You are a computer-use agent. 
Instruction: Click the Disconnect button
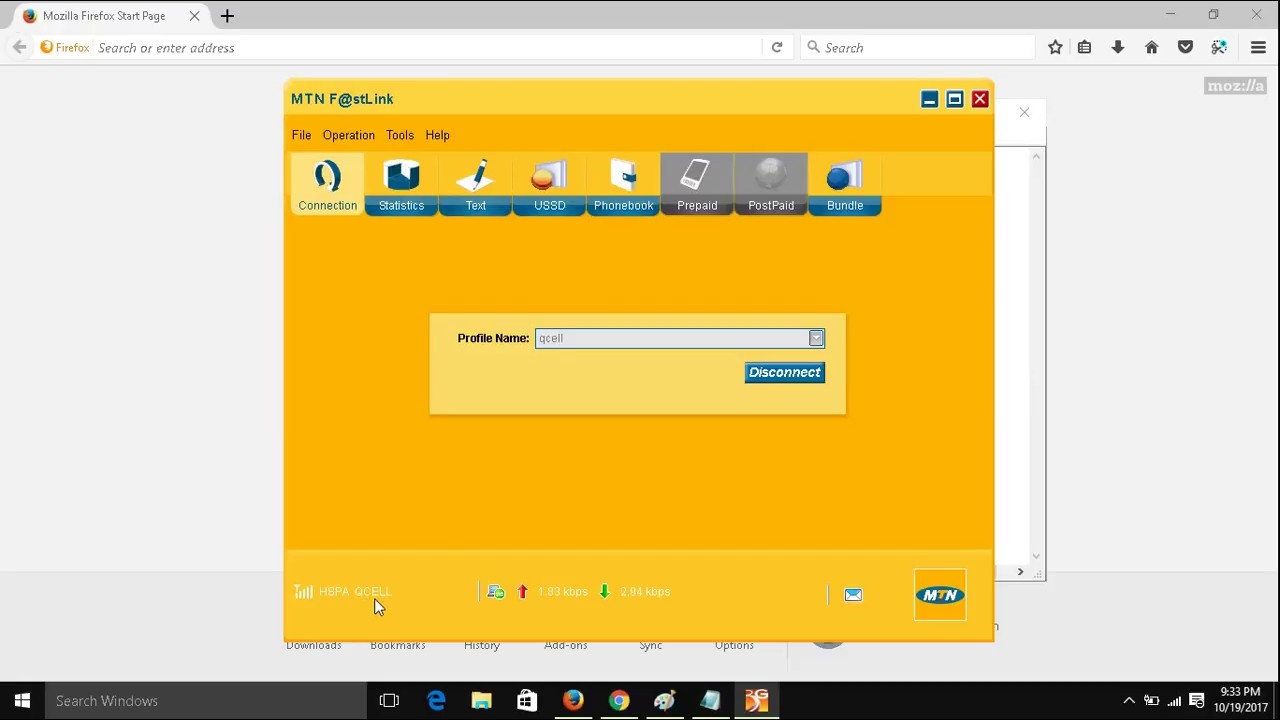[x=785, y=372]
